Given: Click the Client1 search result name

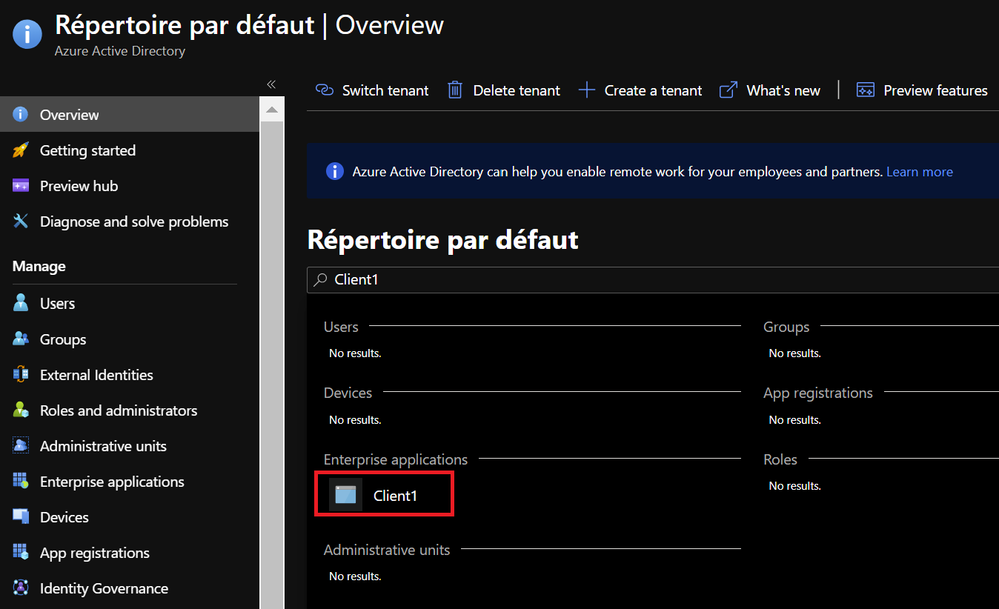Looking at the screenshot, I should [x=395, y=496].
